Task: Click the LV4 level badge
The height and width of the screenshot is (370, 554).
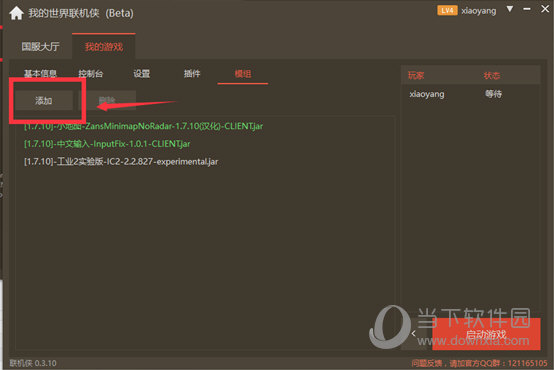Action: 447,10
